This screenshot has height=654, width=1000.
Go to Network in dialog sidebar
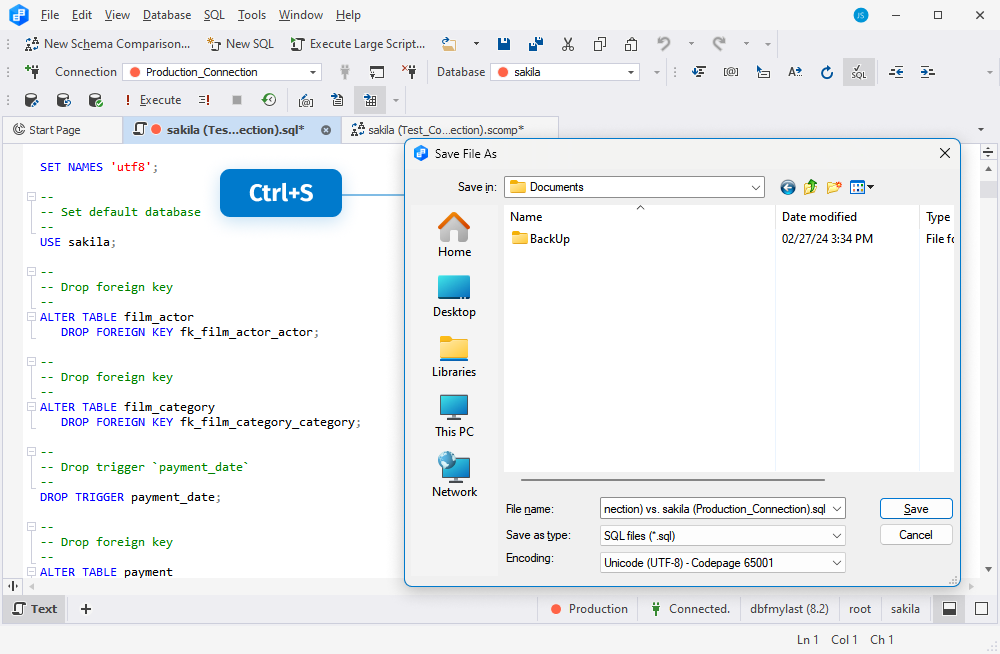click(454, 475)
